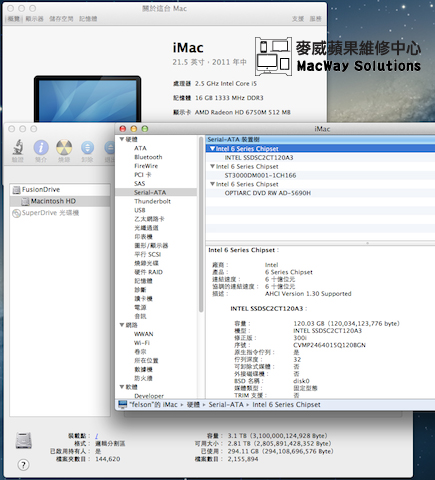Select ST3000DM001-1CH166 device row
This screenshot has width=435, height=480.
point(260,175)
